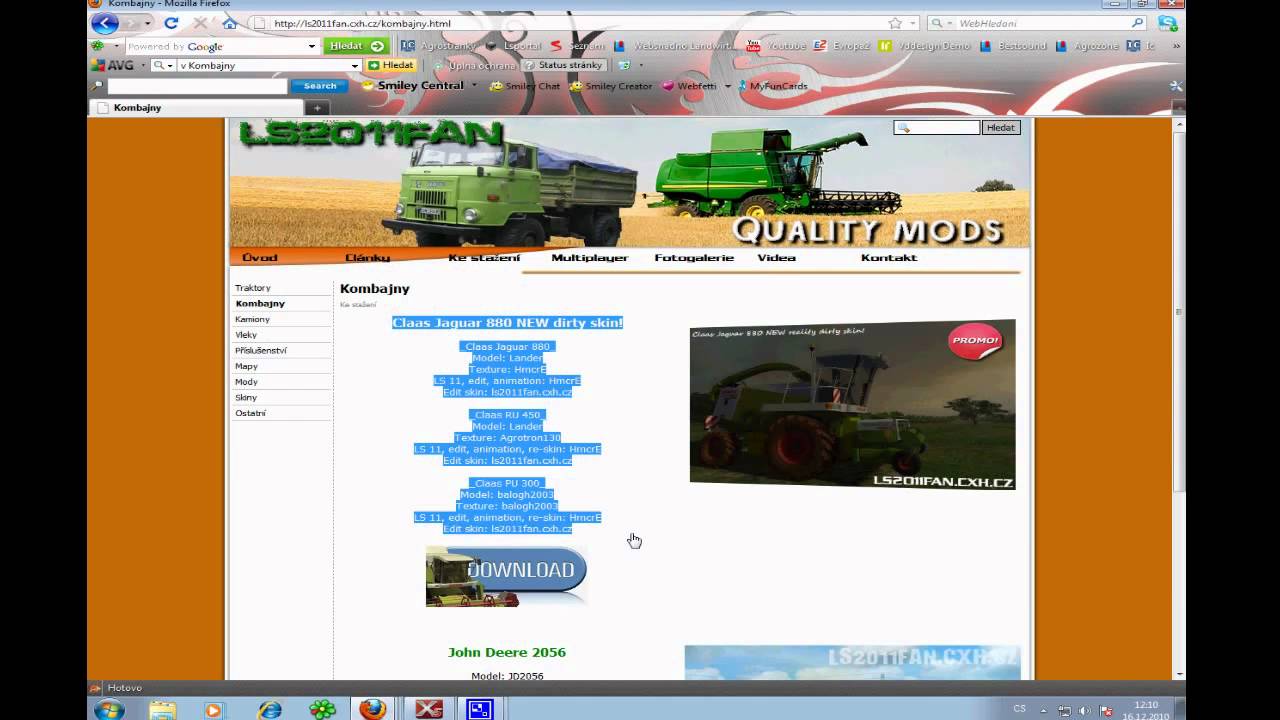
Task: Open the Multiplayer site menu item
Action: point(590,258)
